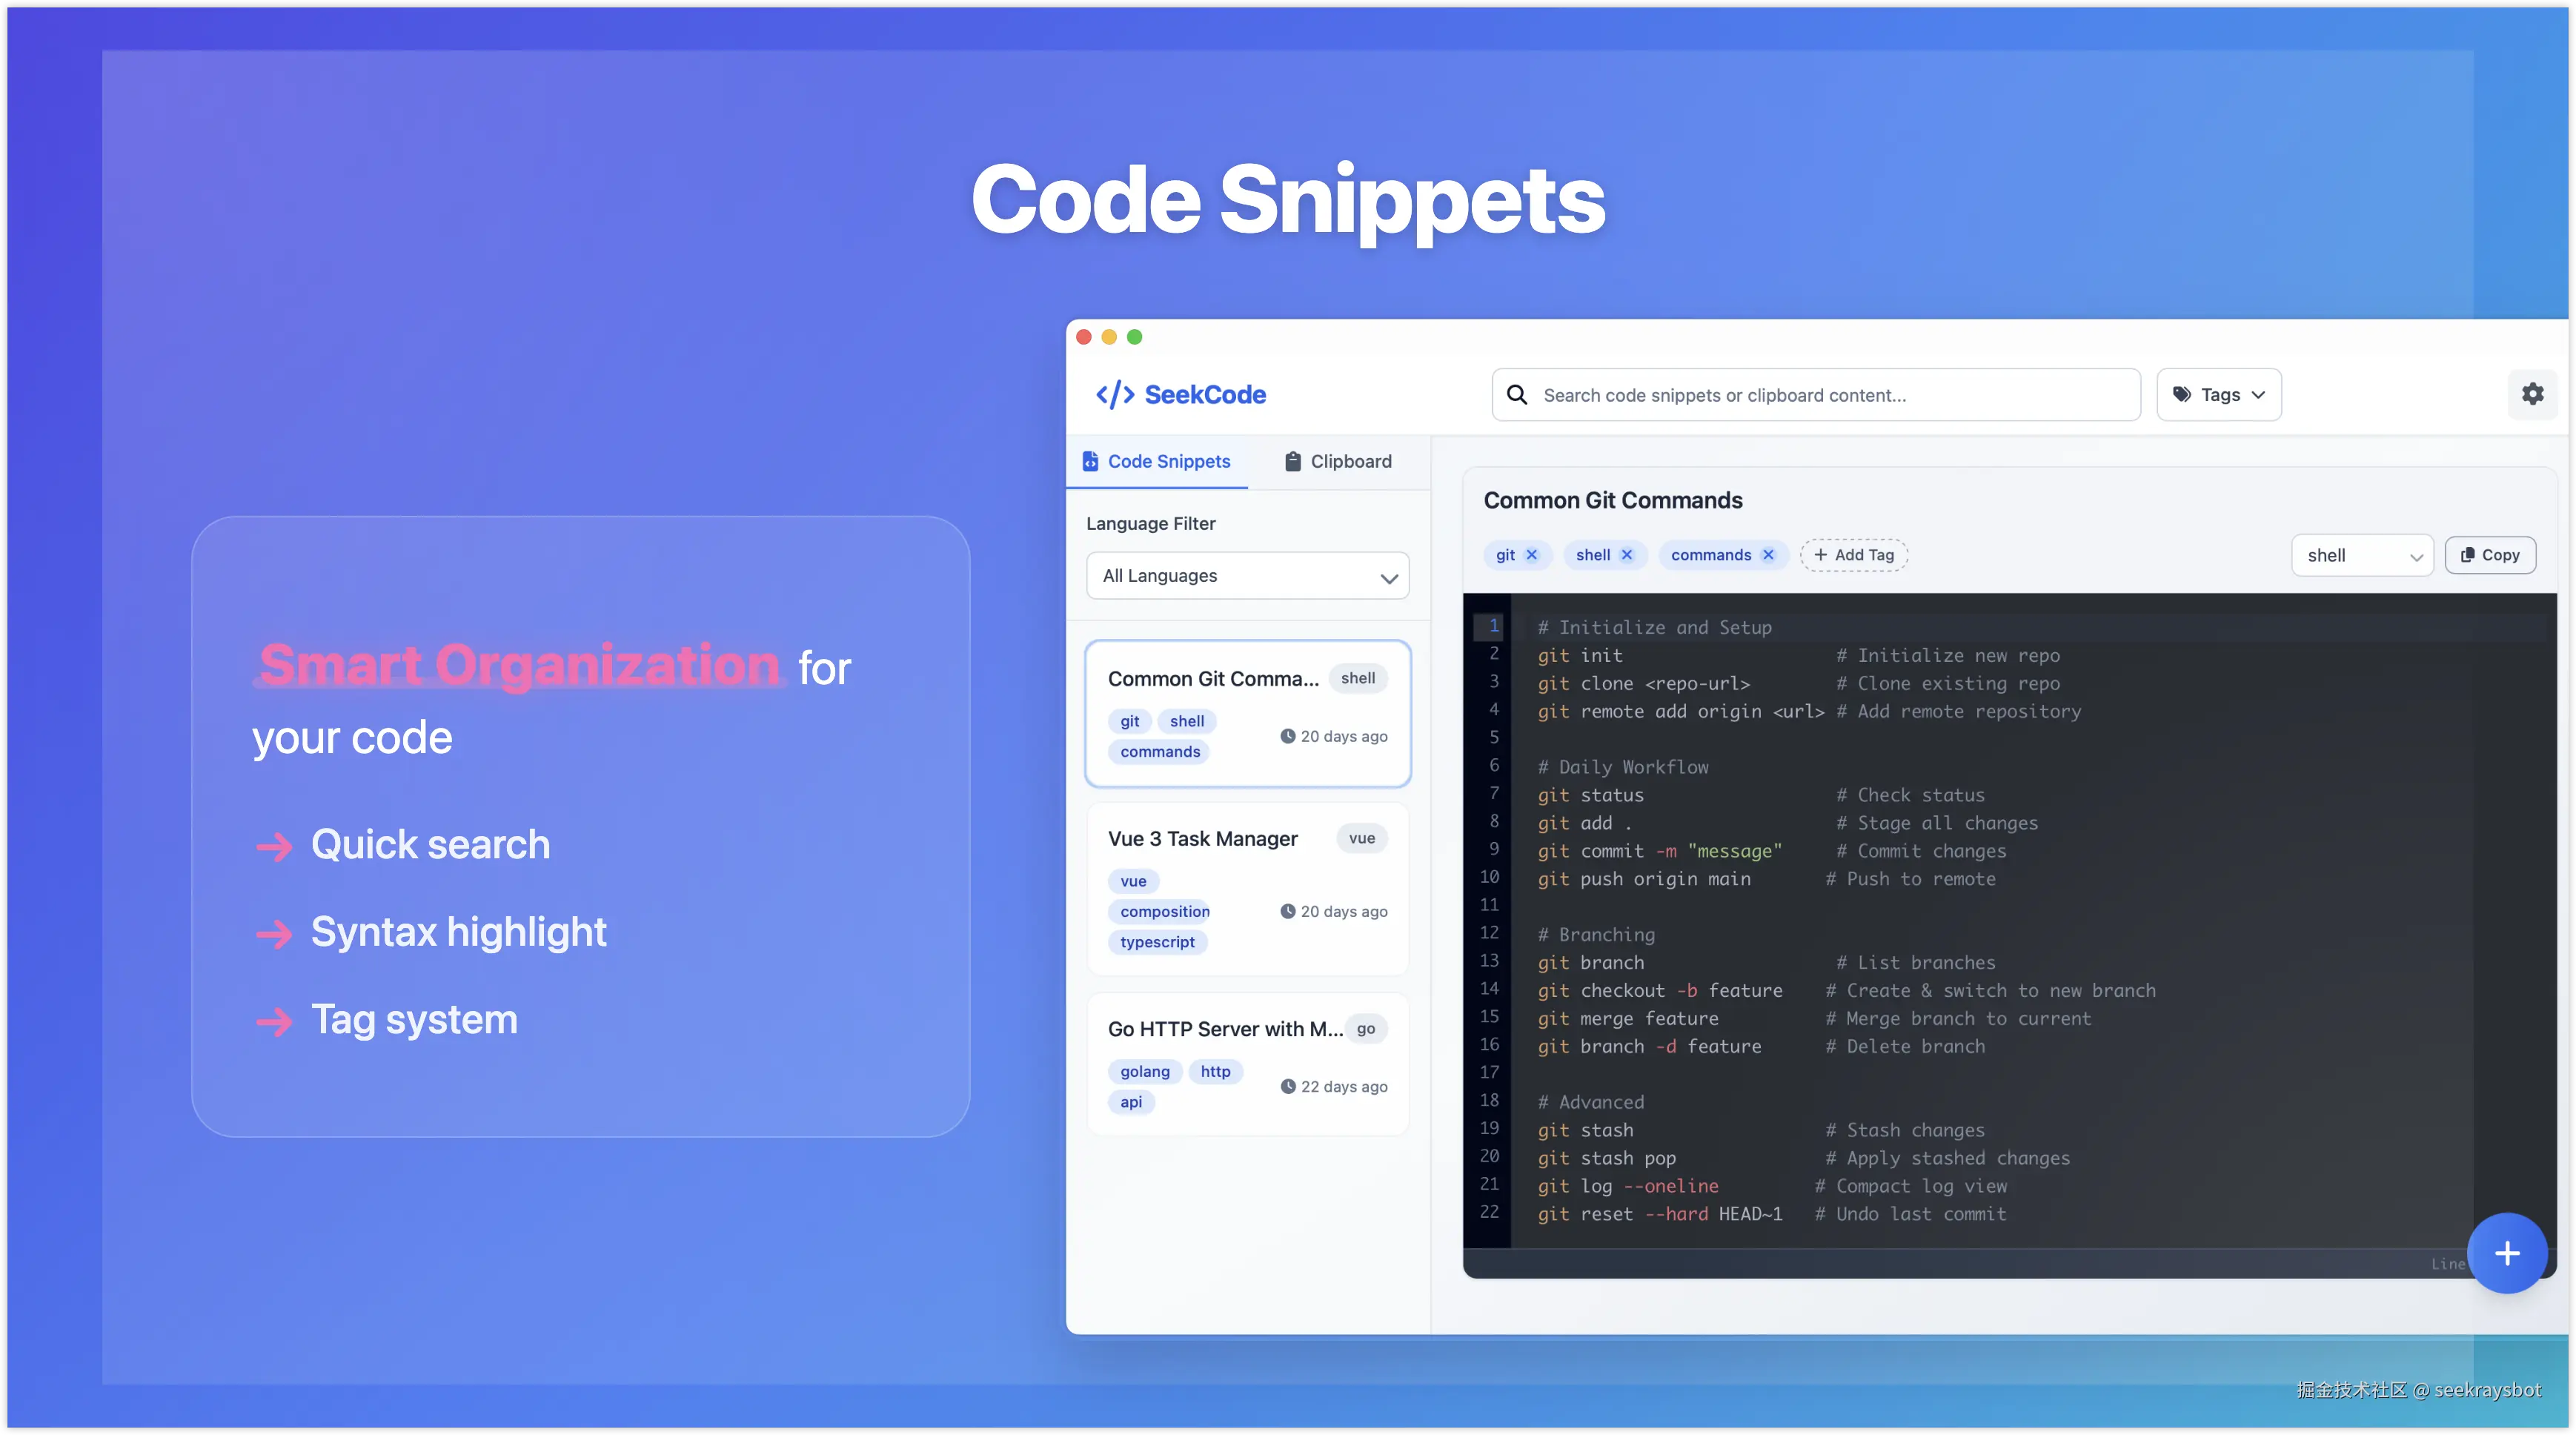This screenshot has height=1435, width=2576.
Task: Click the Add Tag button
Action: pos(1853,555)
